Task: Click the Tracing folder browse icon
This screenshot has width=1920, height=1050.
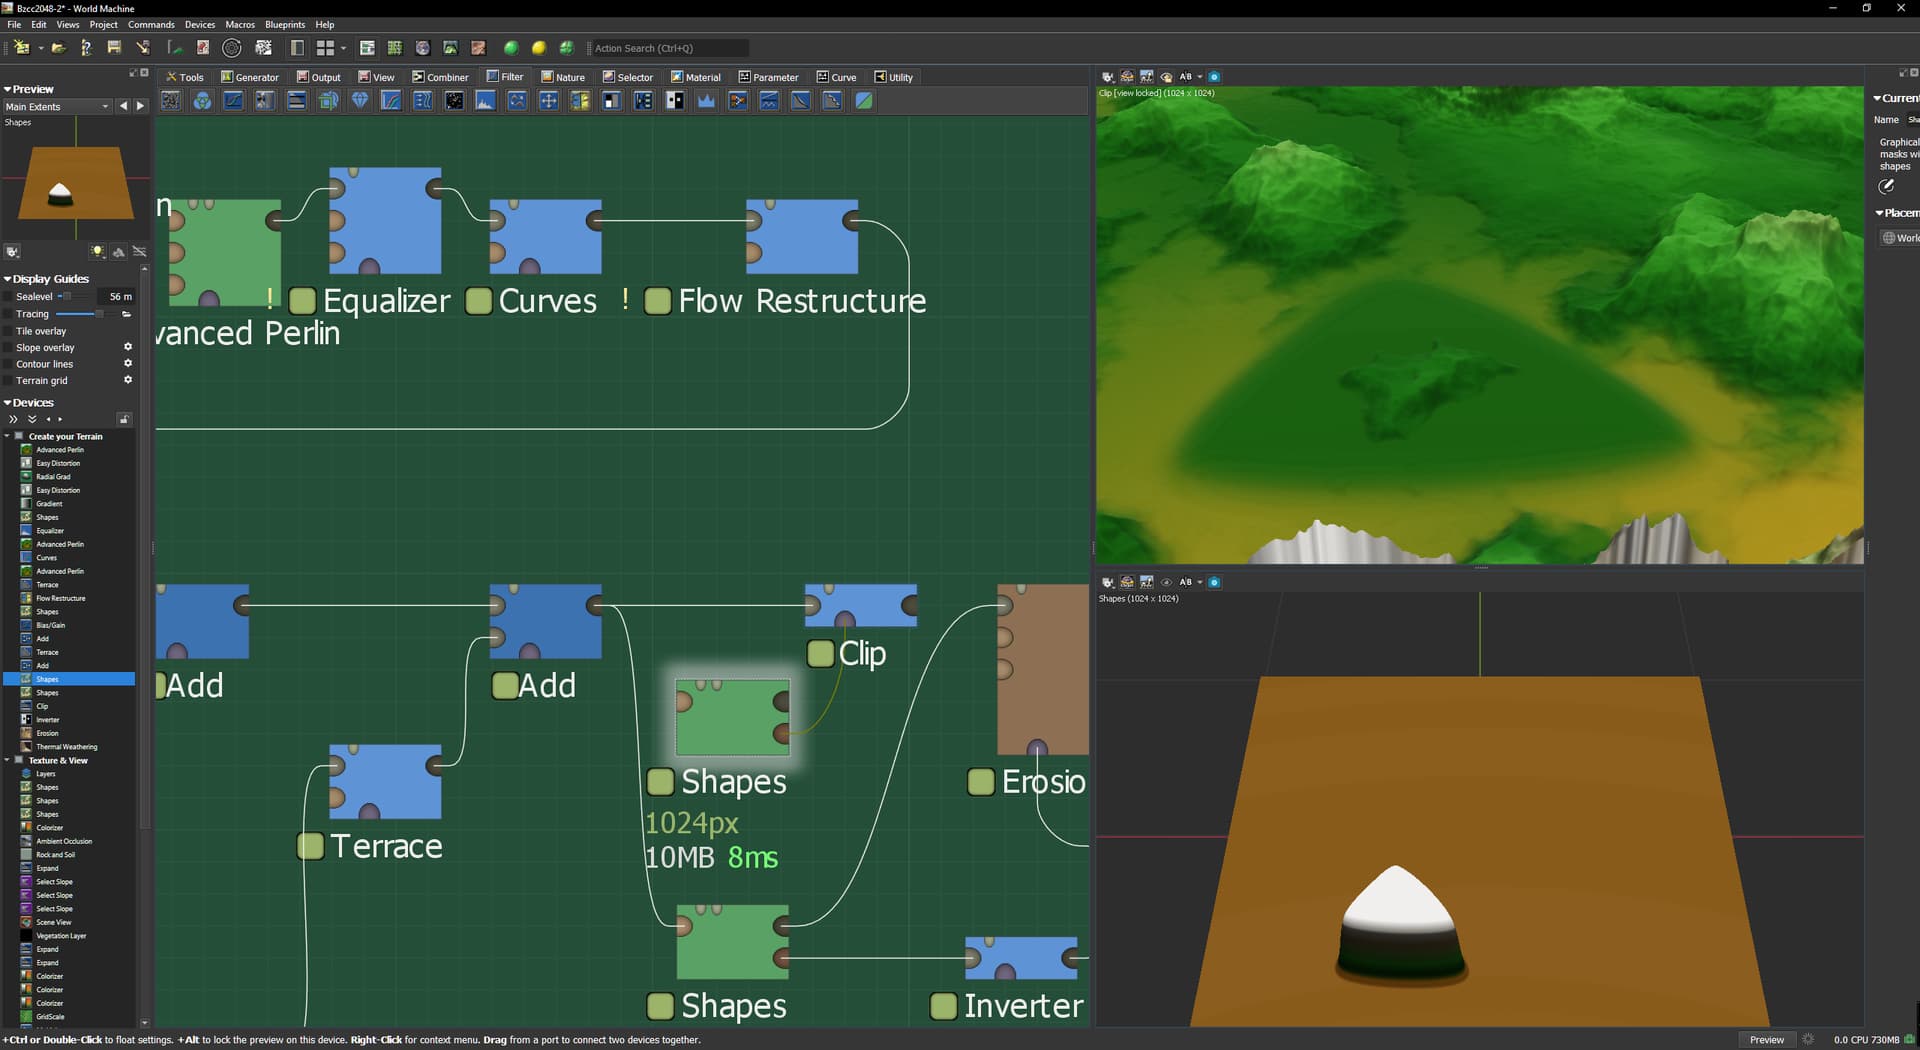Action: pos(127,314)
